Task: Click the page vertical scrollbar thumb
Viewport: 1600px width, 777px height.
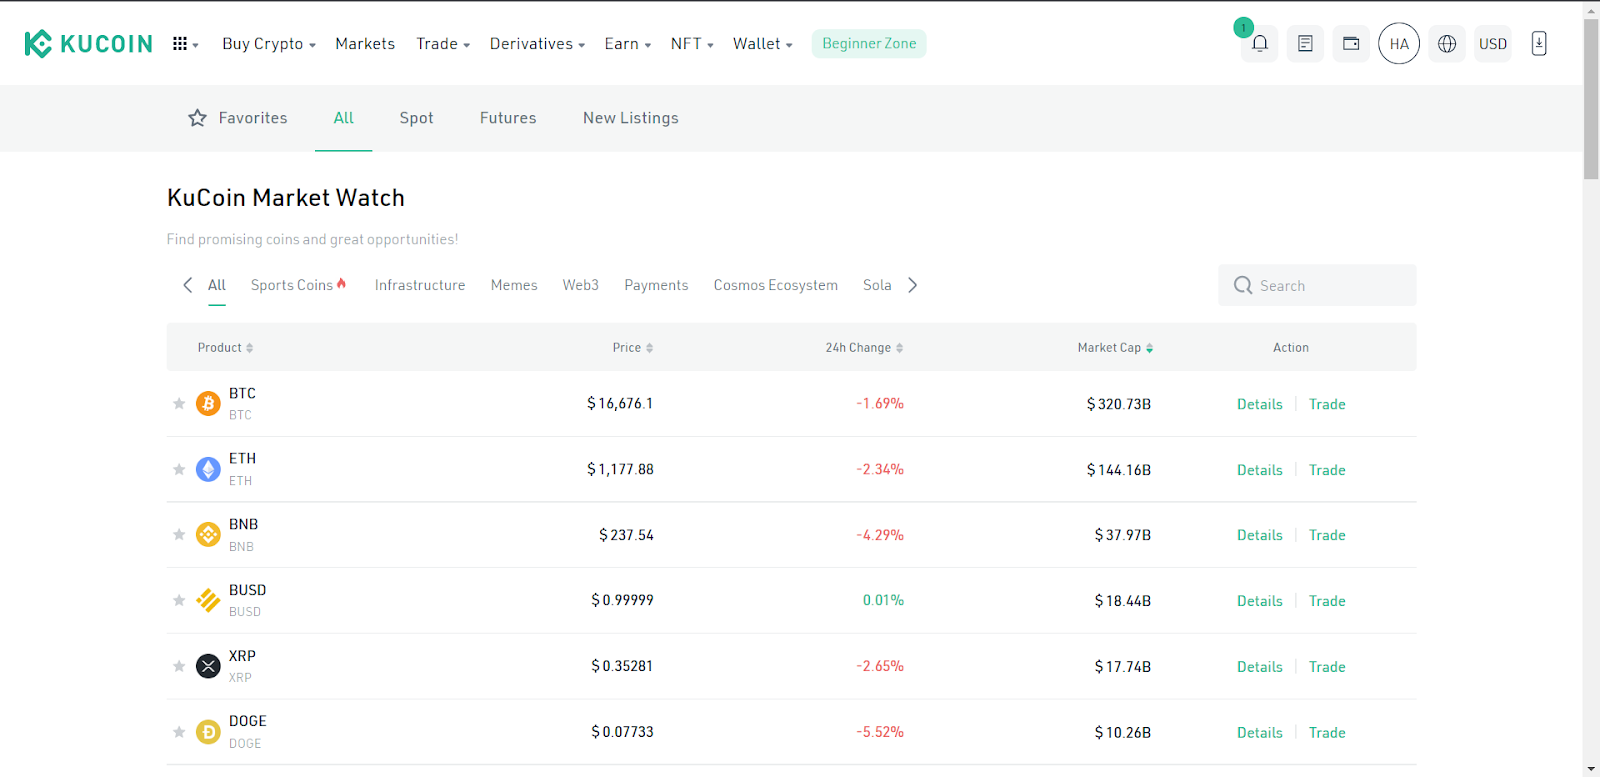Action: coord(1591,98)
